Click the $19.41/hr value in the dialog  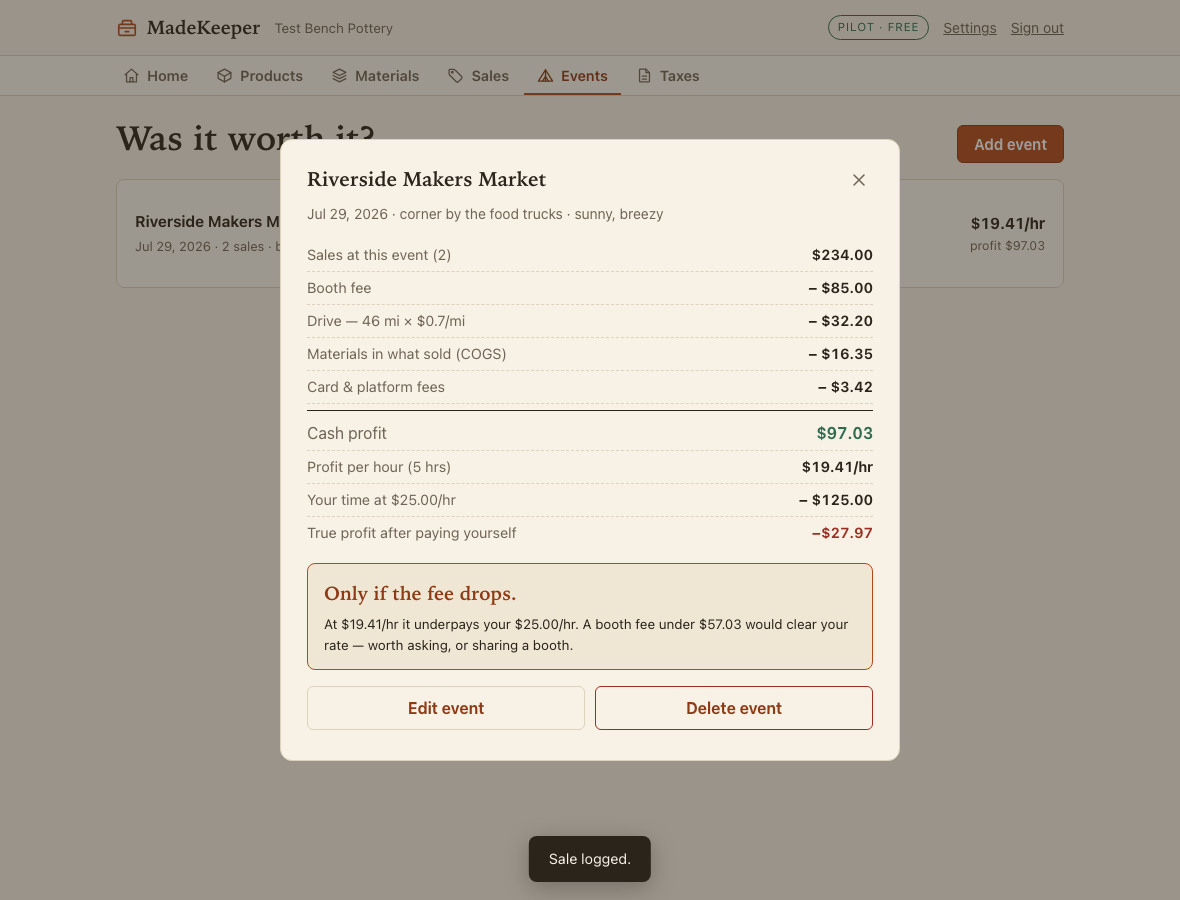pyautogui.click(x=837, y=467)
